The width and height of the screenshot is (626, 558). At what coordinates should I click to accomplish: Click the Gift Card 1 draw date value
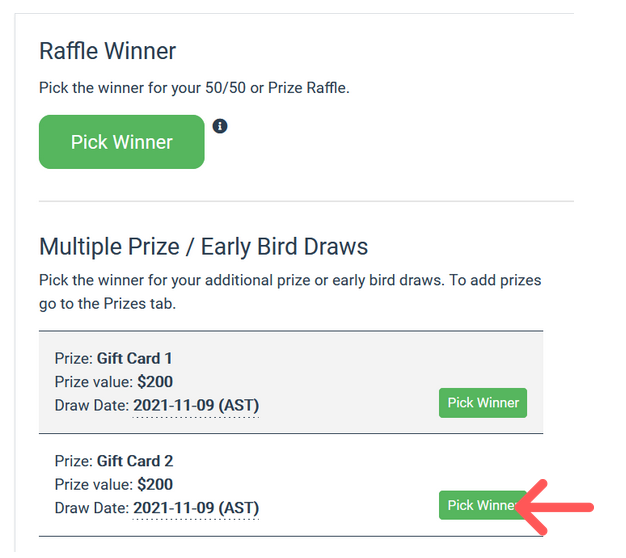pos(196,406)
